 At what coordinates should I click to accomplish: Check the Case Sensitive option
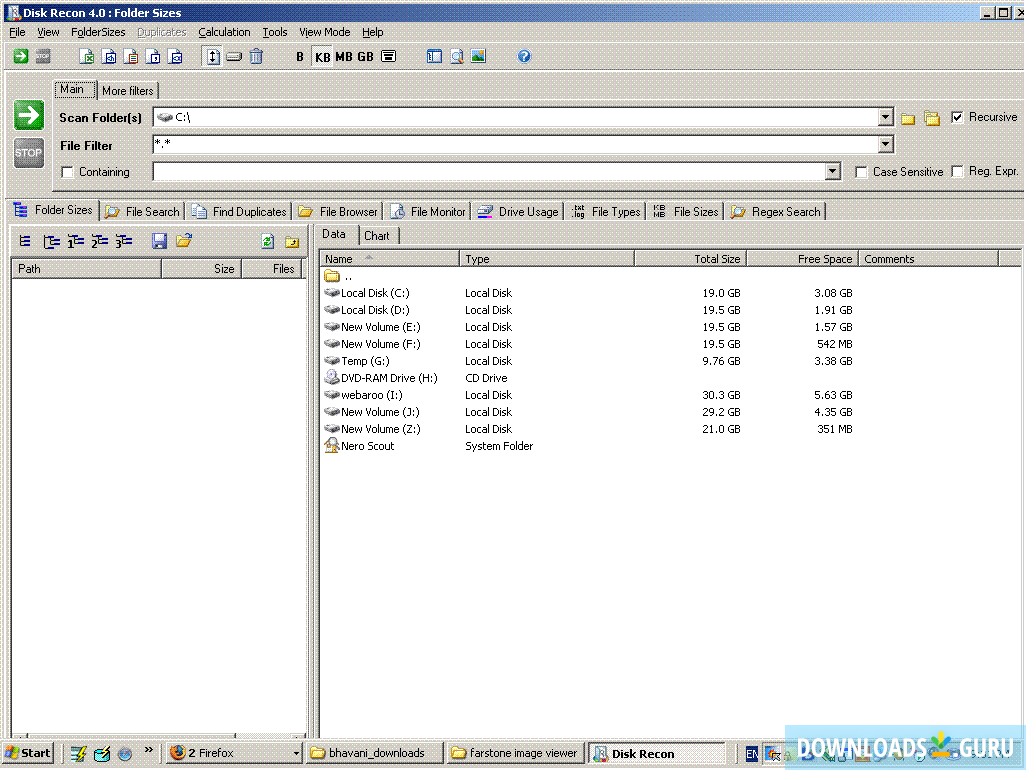click(x=861, y=172)
